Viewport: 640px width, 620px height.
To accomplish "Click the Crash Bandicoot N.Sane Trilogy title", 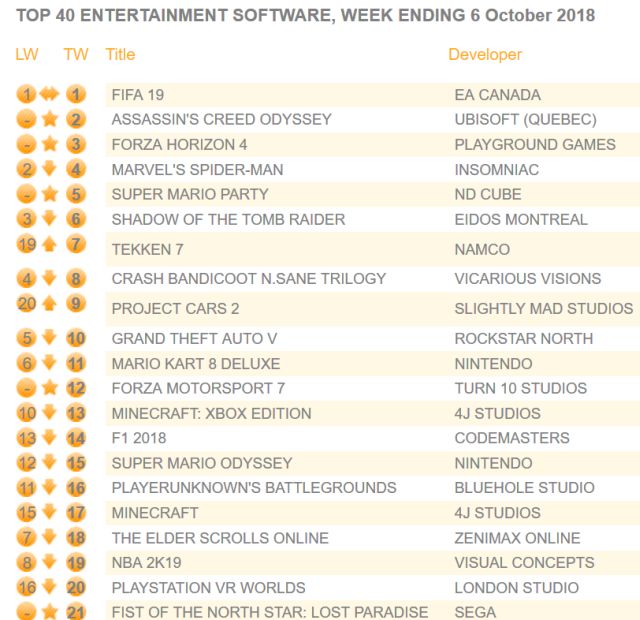I will click(248, 279).
